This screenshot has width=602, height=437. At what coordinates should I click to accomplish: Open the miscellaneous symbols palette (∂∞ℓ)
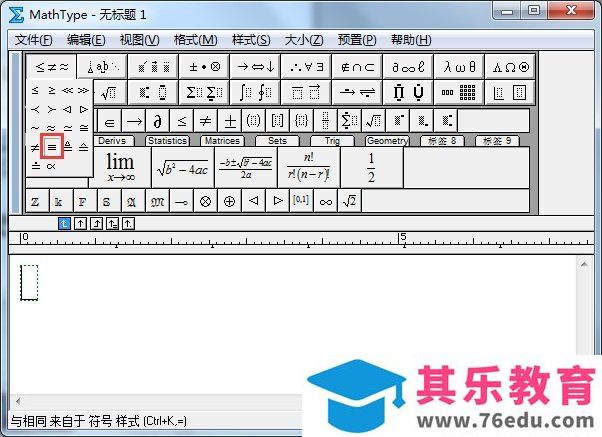(408, 67)
